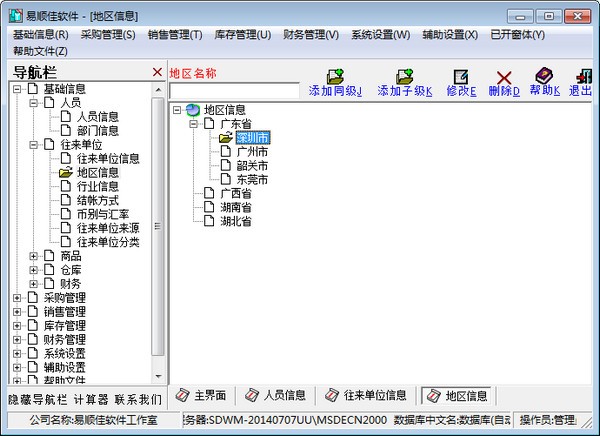Click the 隐藏导航栏 button

tap(37, 399)
